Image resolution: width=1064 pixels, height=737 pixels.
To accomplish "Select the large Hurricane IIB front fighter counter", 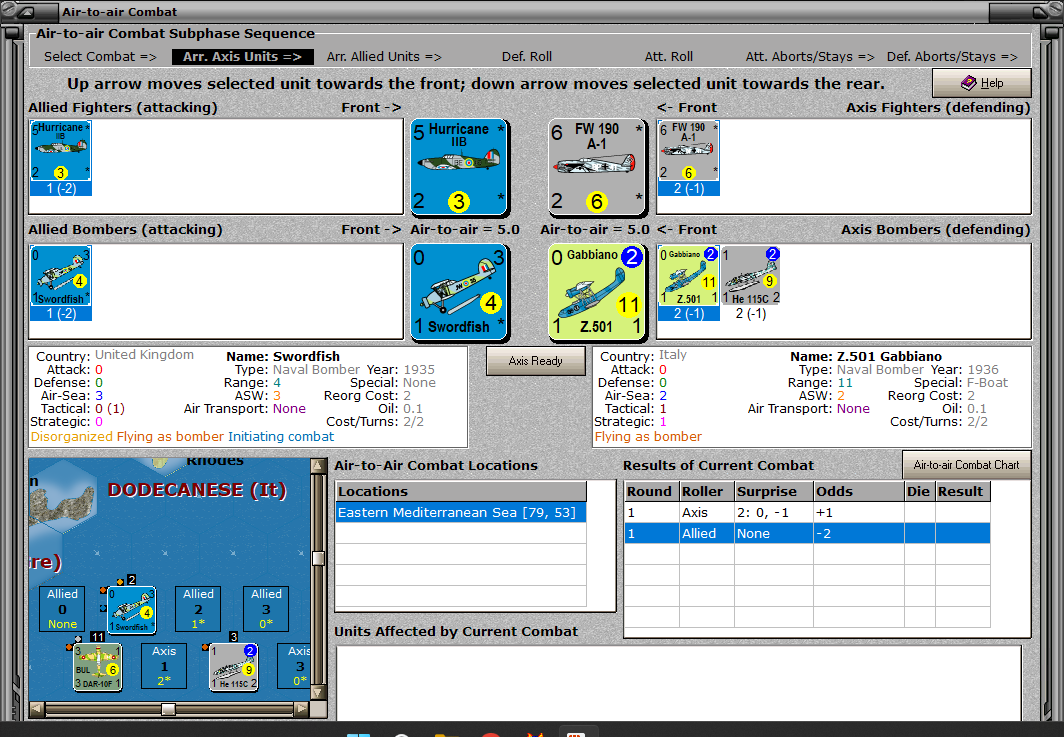I will coord(459,167).
